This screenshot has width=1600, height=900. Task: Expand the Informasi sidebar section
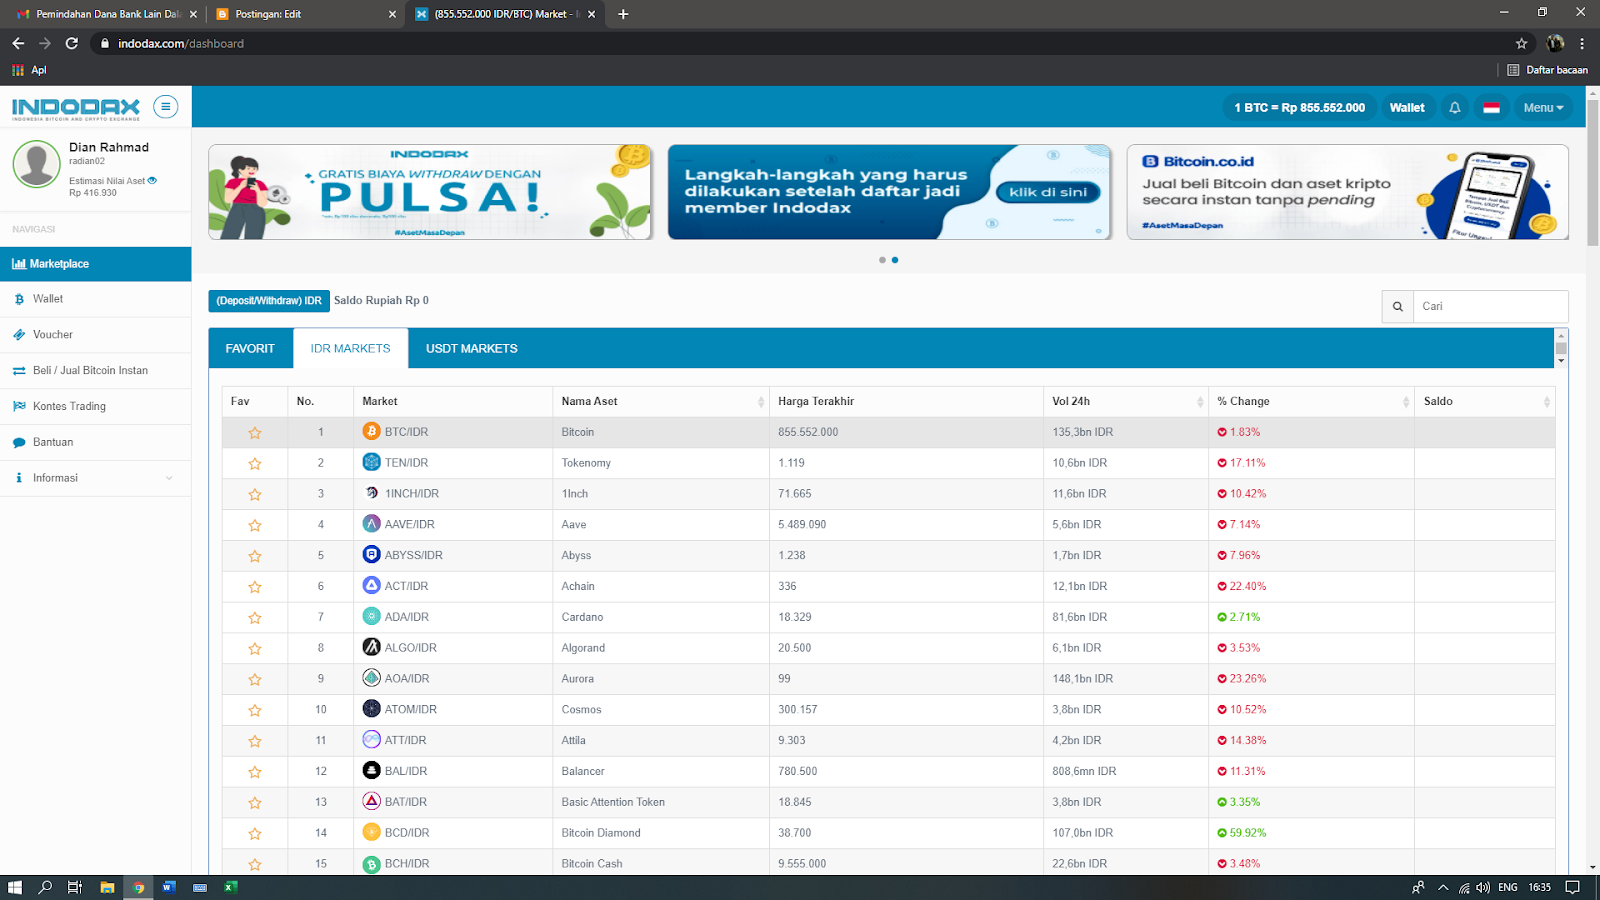(x=96, y=478)
